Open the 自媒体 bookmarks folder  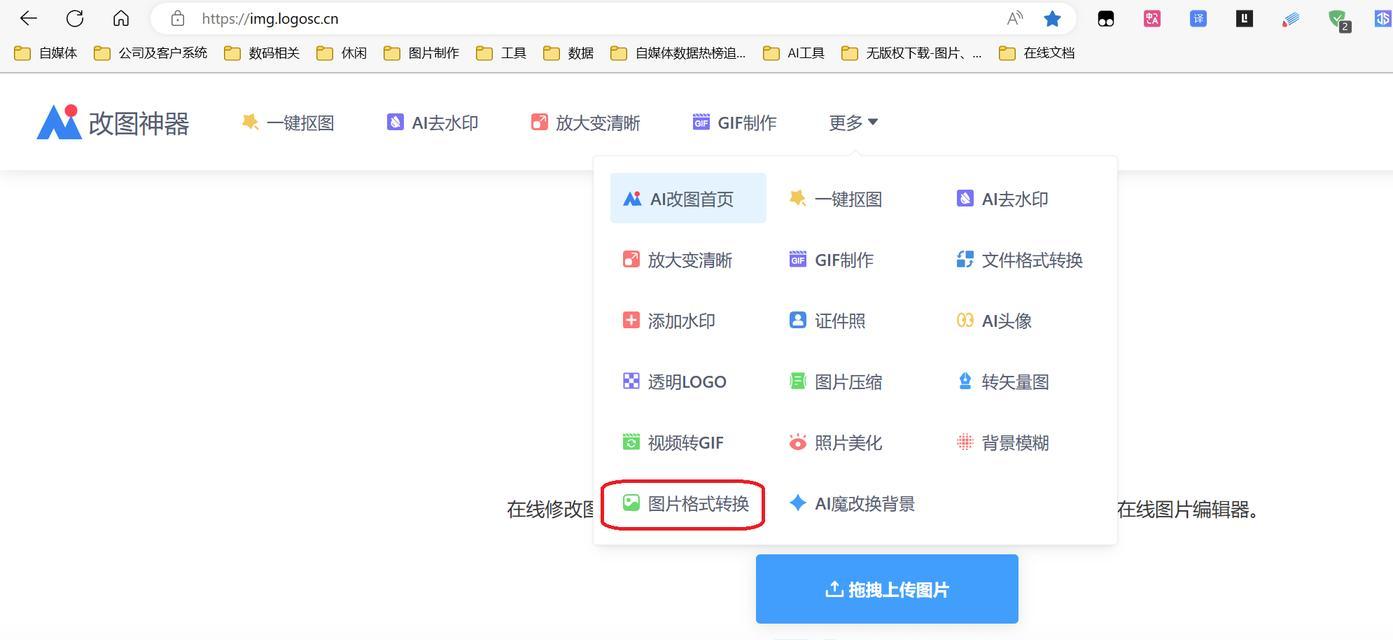pos(46,53)
